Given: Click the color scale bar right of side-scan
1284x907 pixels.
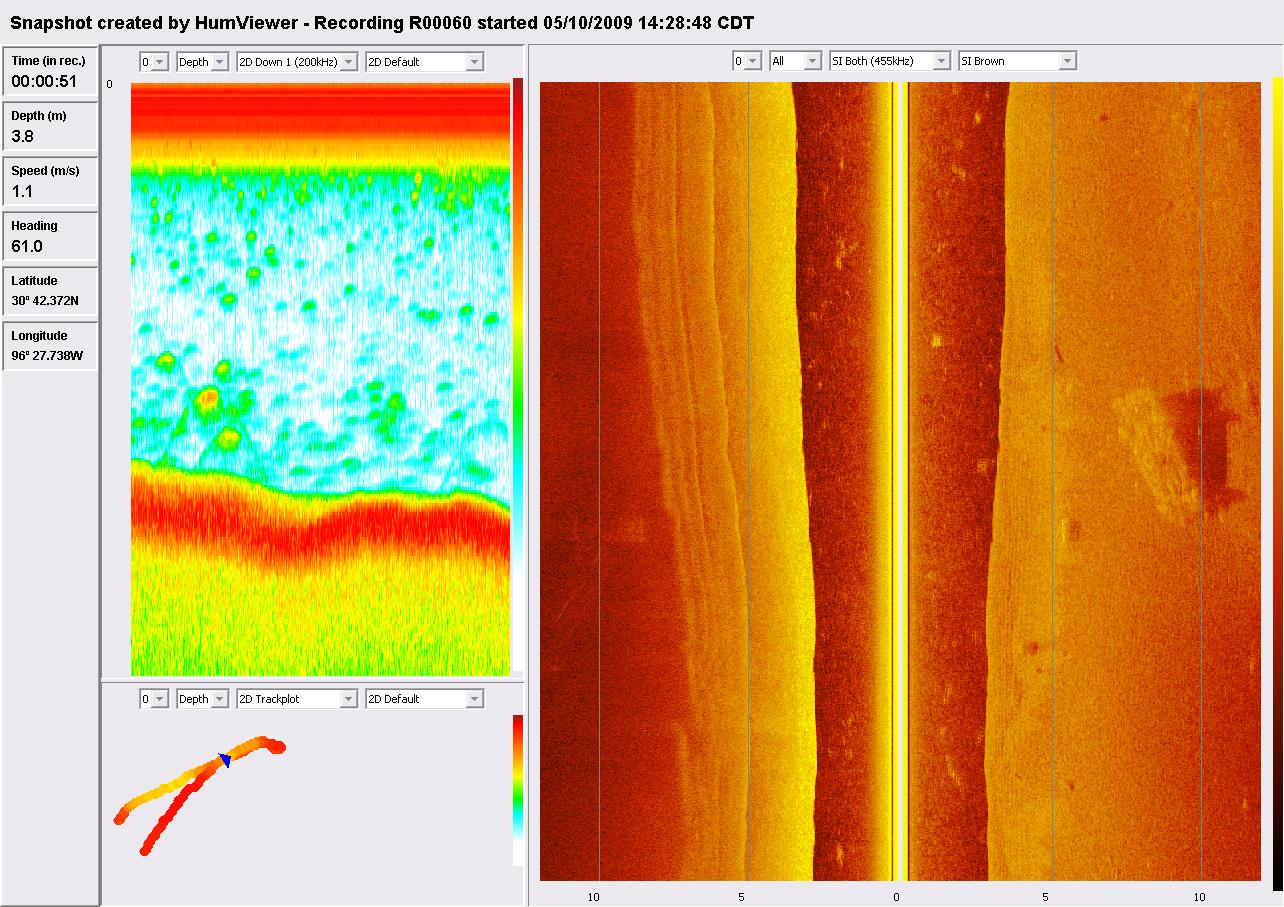Looking at the screenshot, I should [1277, 480].
